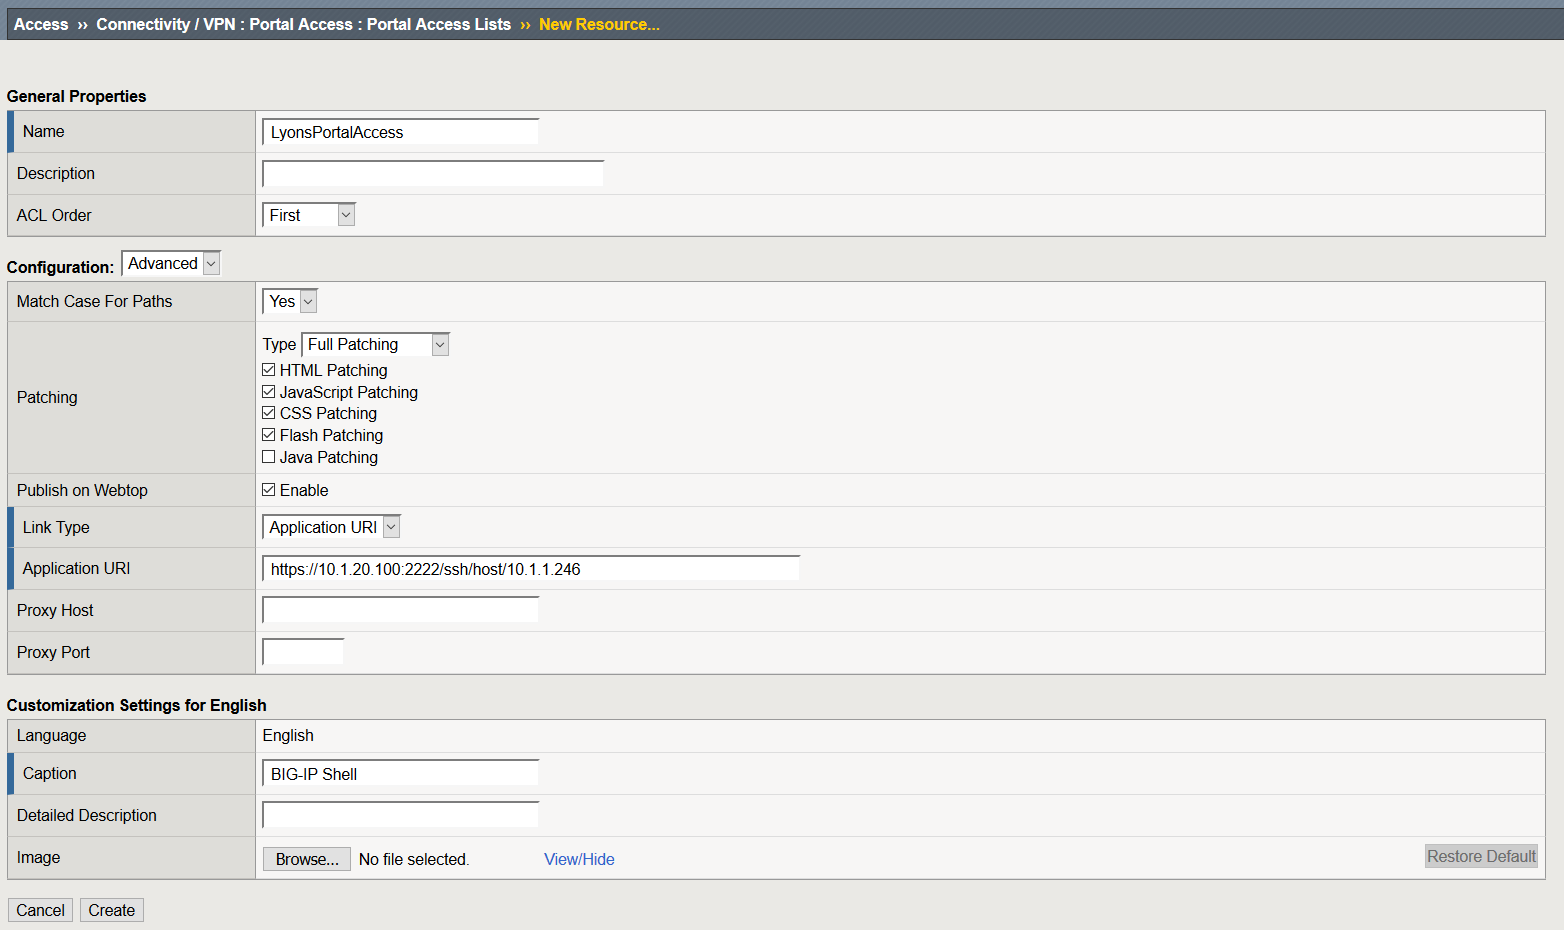Viewport: 1564px width, 930px height.
Task: Open the View/Hide link
Action: [x=579, y=859]
